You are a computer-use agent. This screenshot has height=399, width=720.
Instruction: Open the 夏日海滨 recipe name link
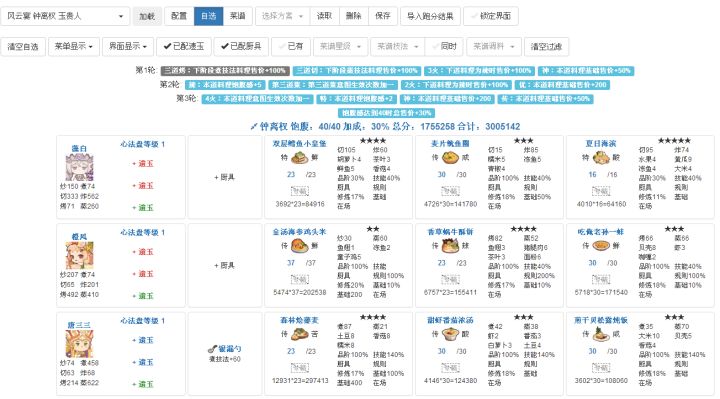pos(601,143)
